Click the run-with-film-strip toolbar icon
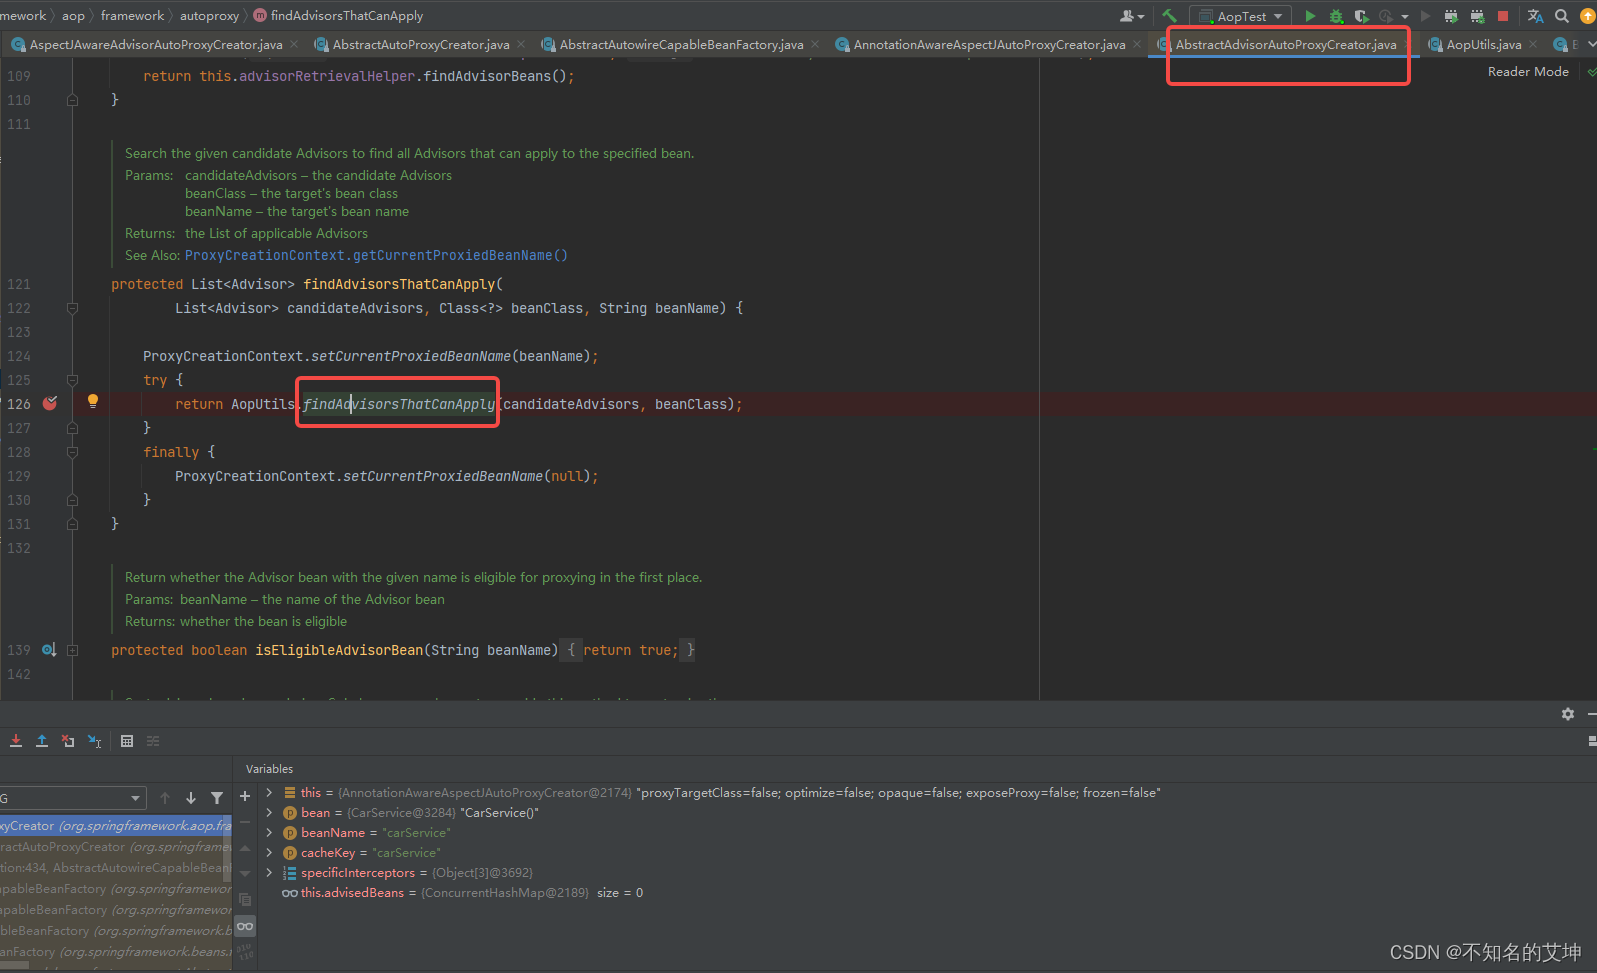 1451,16
